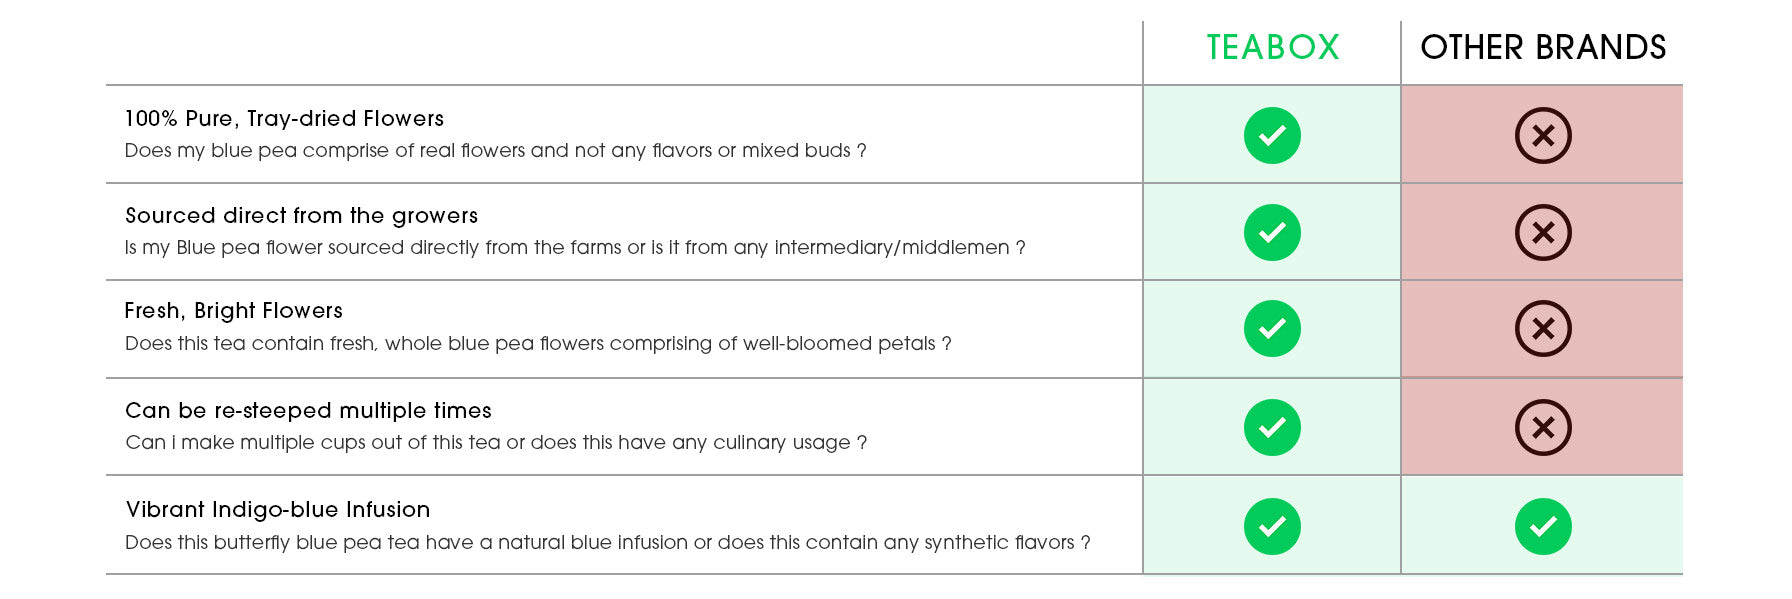The image size is (1792, 599).
Task: Click Other Brands X for Sourced direct row
Action: click(x=1543, y=232)
